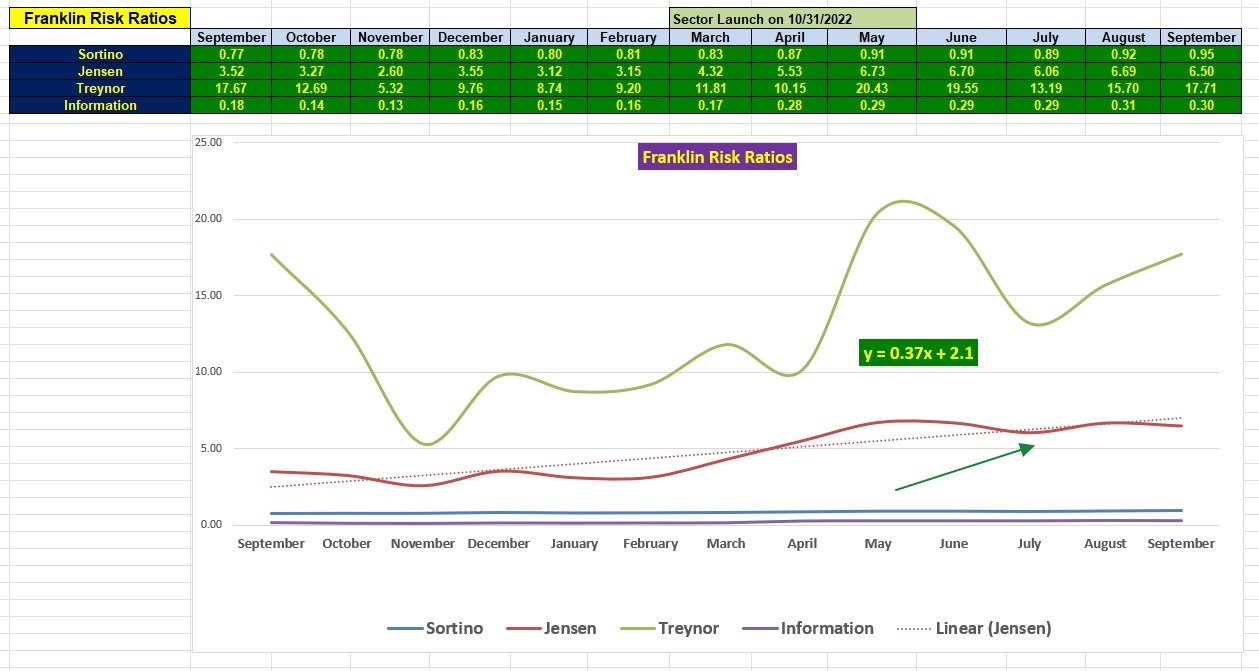Select the Treynor cell showing 17.67
The height and width of the screenshot is (671, 1259).
click(x=231, y=88)
